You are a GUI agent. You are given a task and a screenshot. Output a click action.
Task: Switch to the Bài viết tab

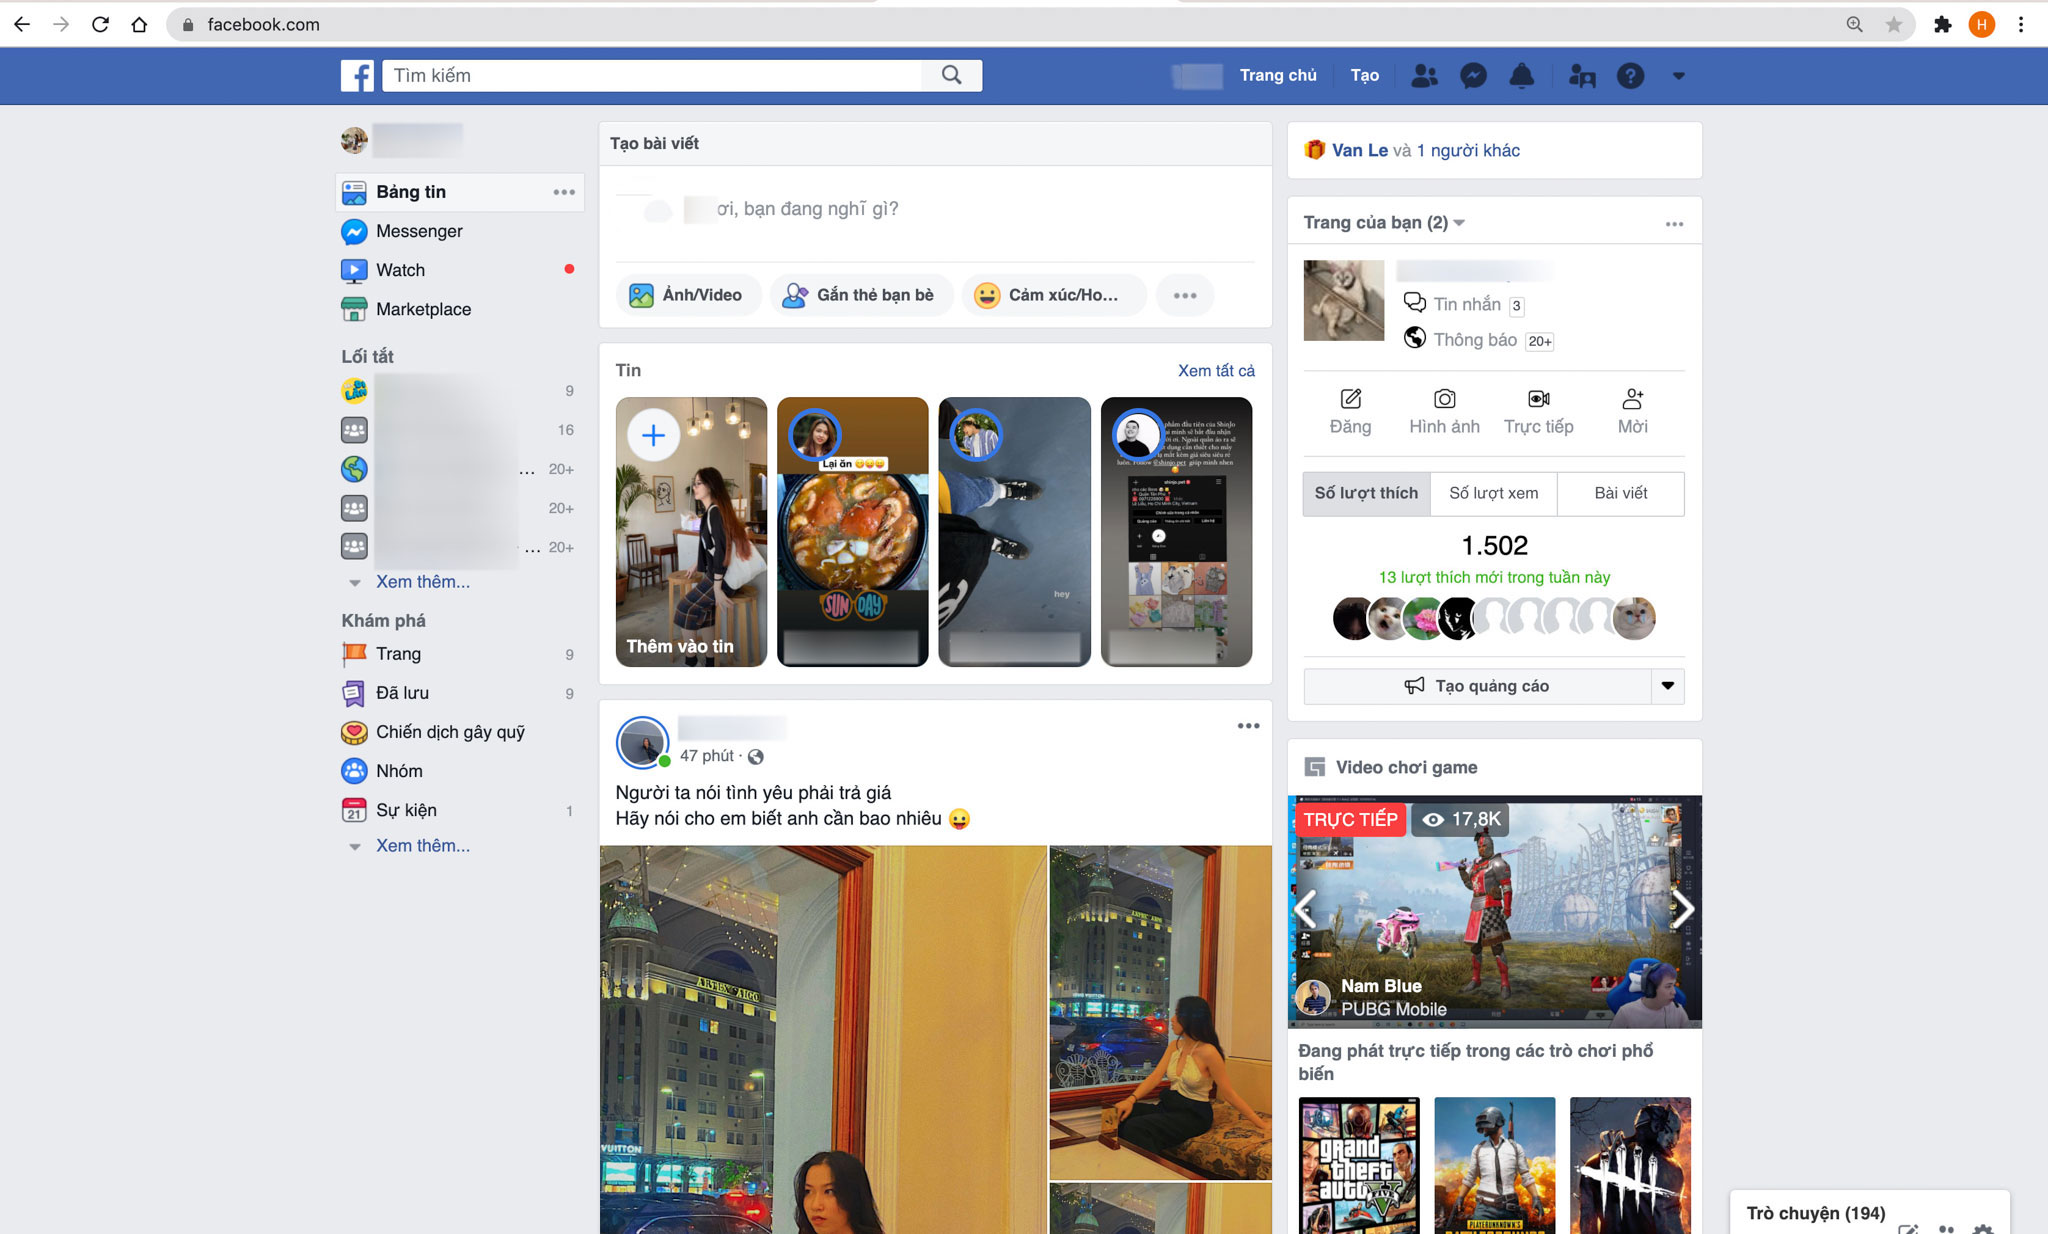[x=1620, y=493]
